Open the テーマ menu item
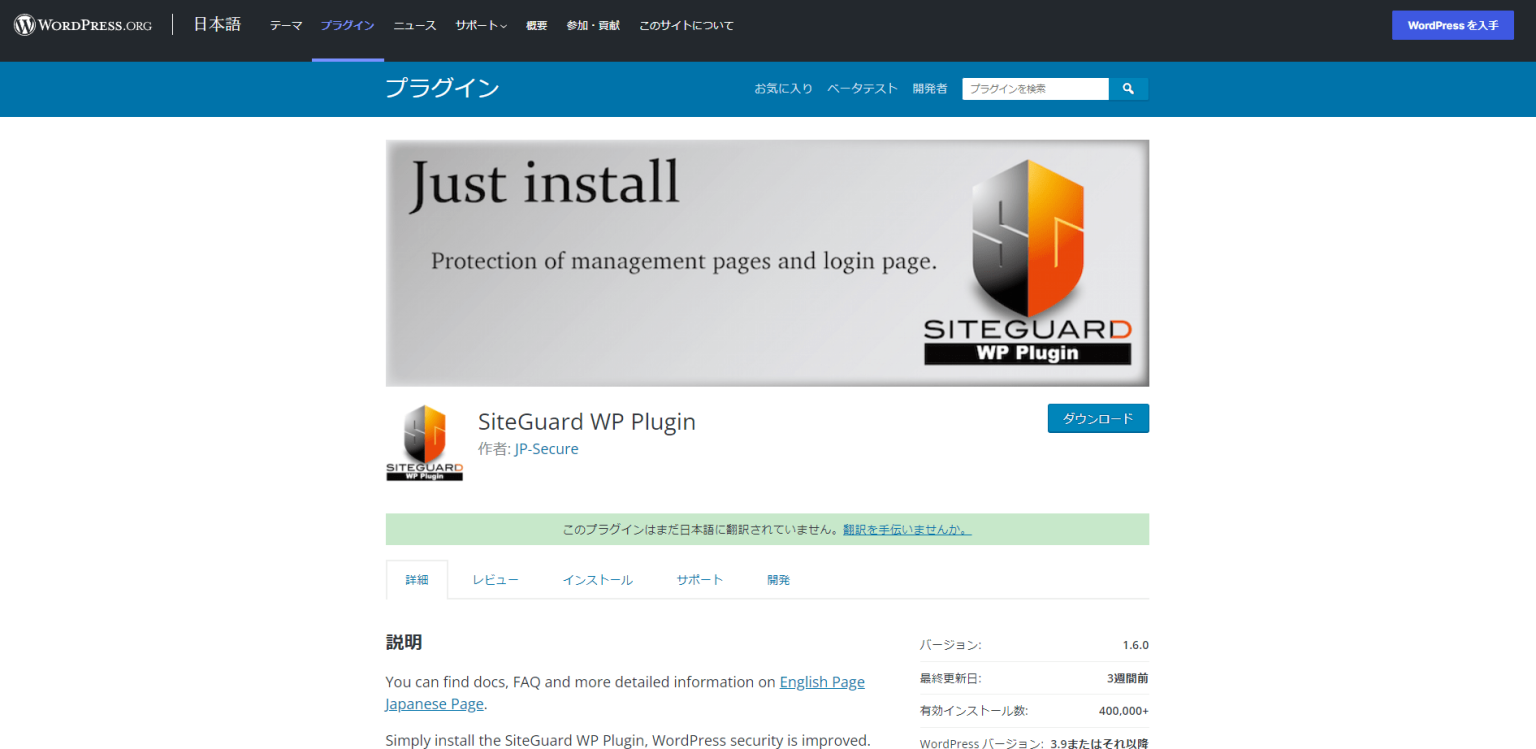 tap(285, 25)
